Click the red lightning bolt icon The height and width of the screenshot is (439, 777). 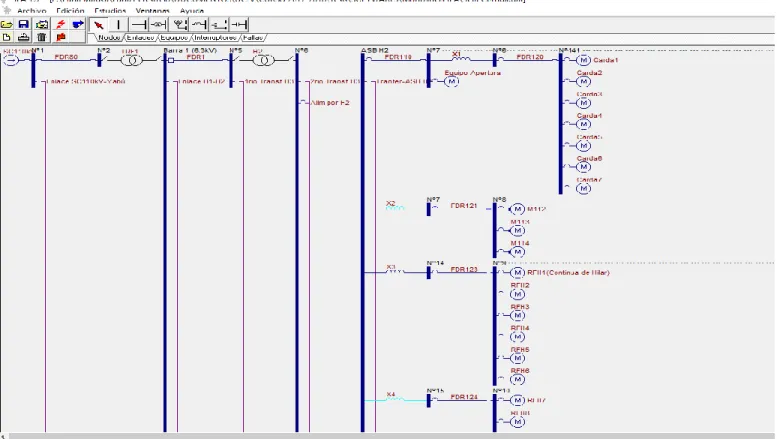click(60, 24)
